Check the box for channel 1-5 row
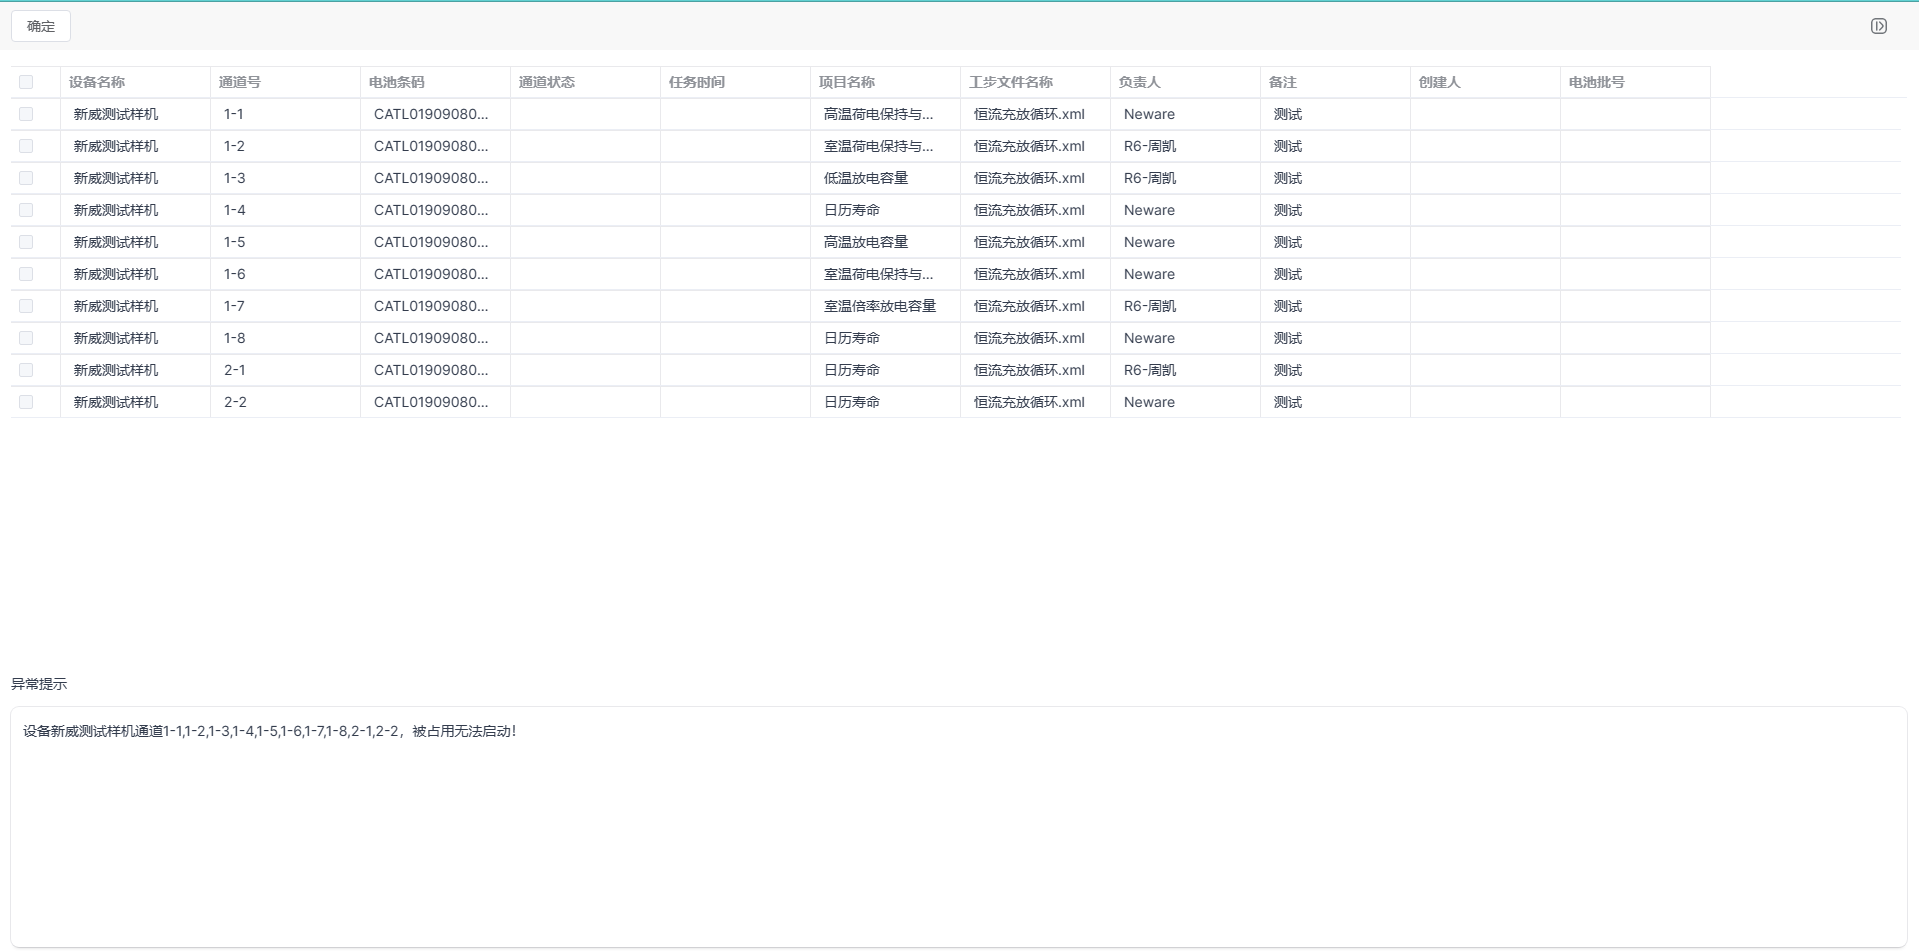Viewport: 1919px width, 951px height. (x=26, y=242)
